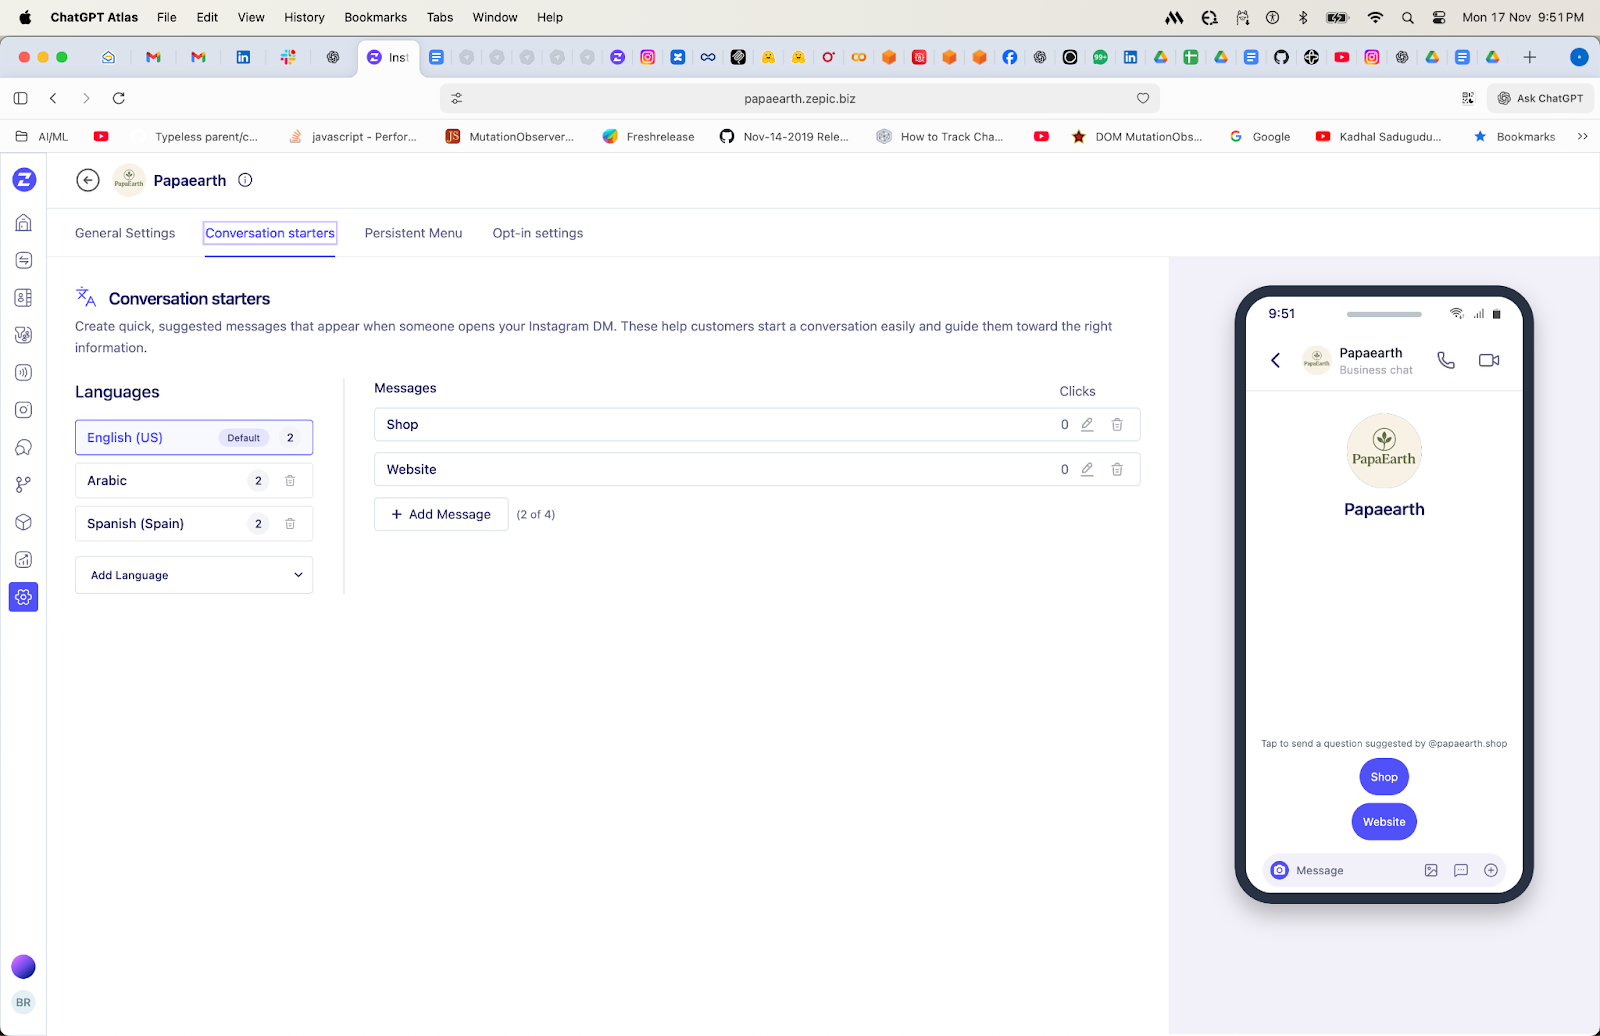Open the cube icon in left sidebar
Viewport: 1600px width, 1036px height.
(x=24, y=522)
